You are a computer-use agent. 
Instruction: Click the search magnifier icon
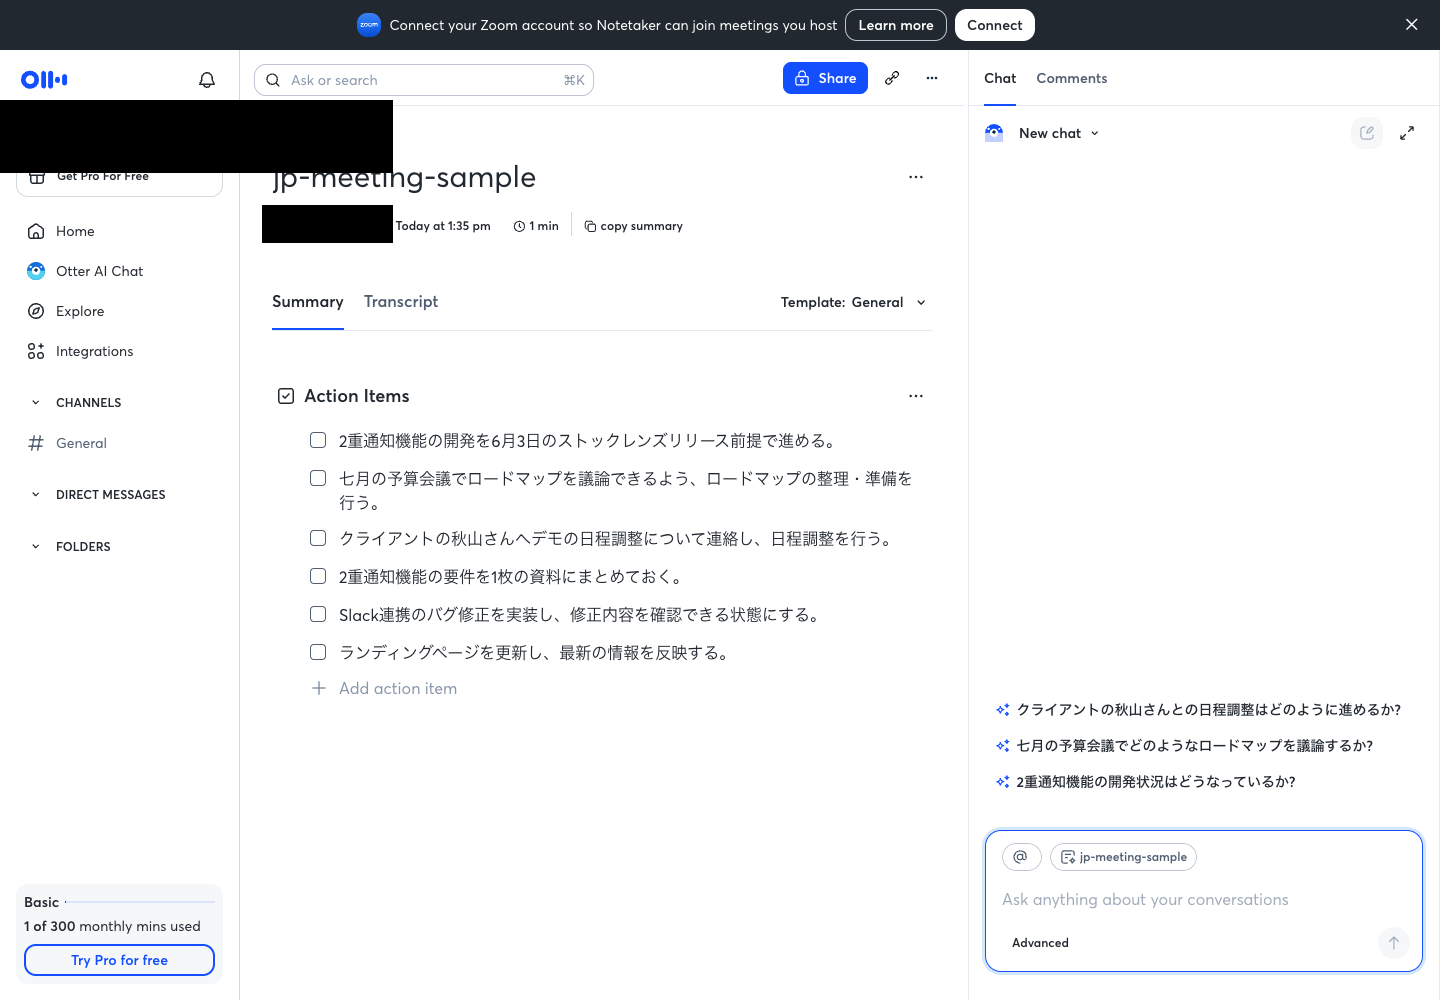273,80
